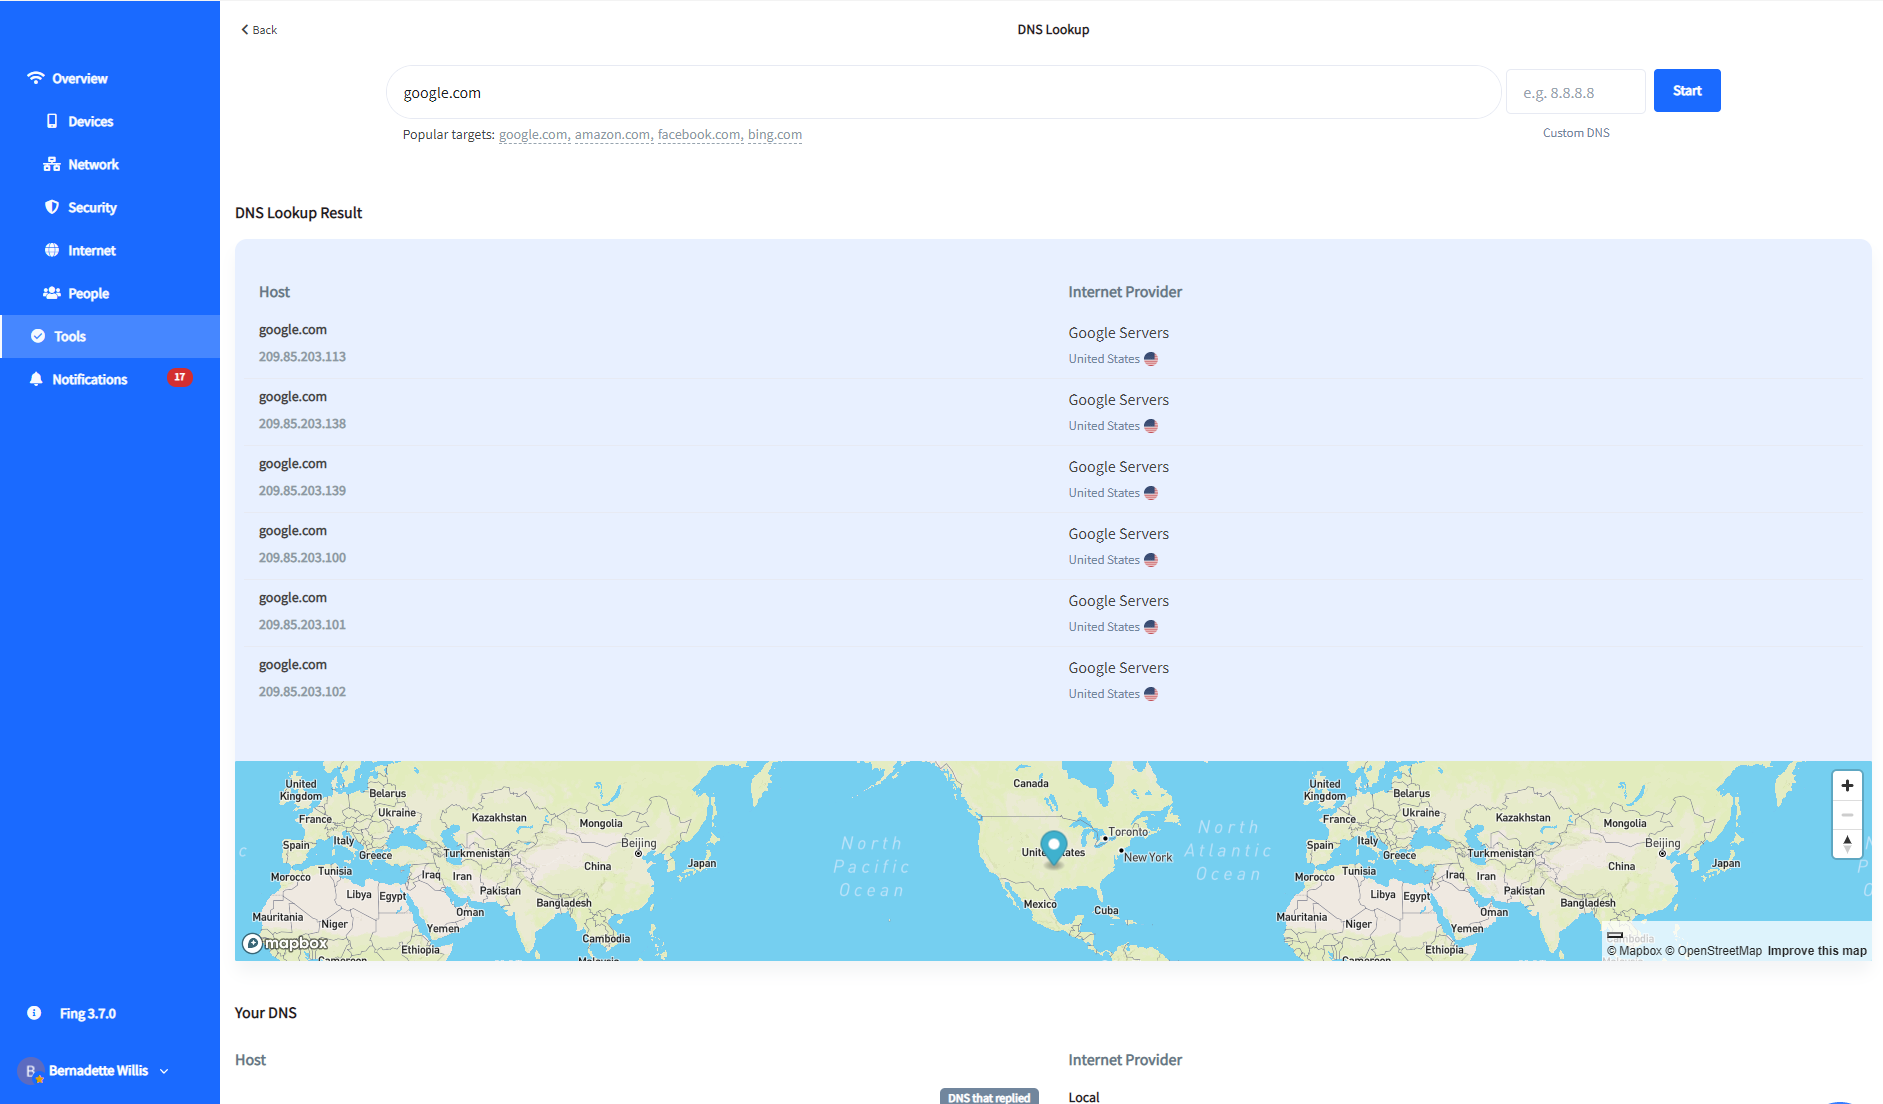Reset map bearing with compass button
This screenshot has height=1104, width=1883.
(x=1847, y=844)
